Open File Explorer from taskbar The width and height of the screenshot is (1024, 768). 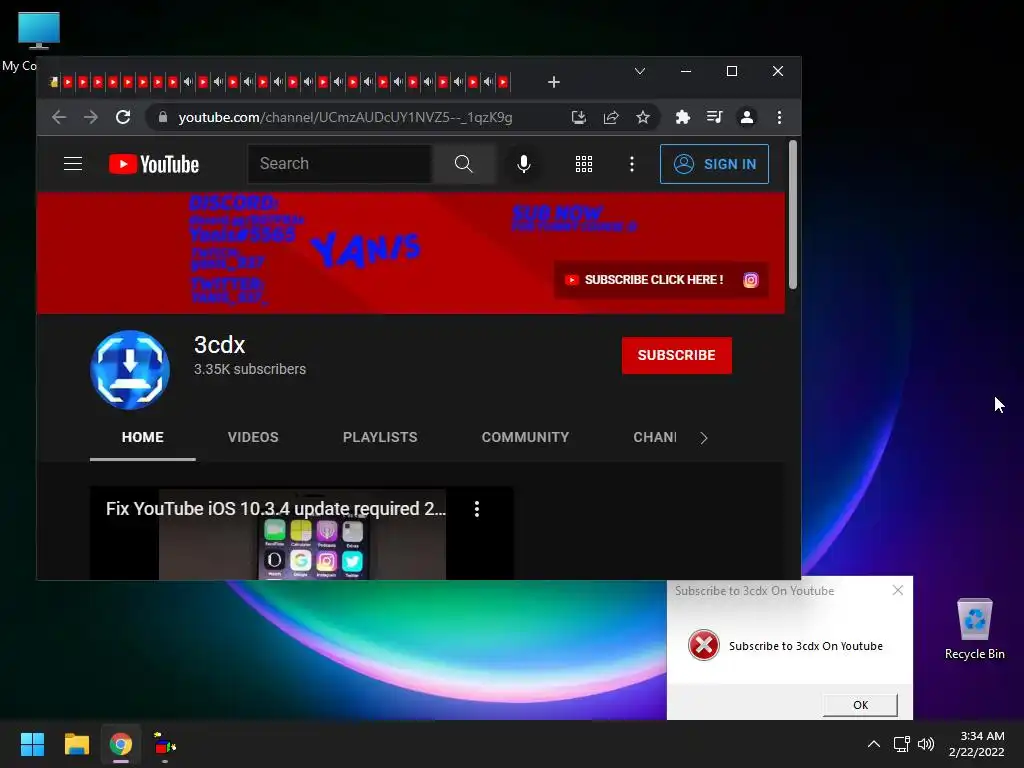click(76, 744)
